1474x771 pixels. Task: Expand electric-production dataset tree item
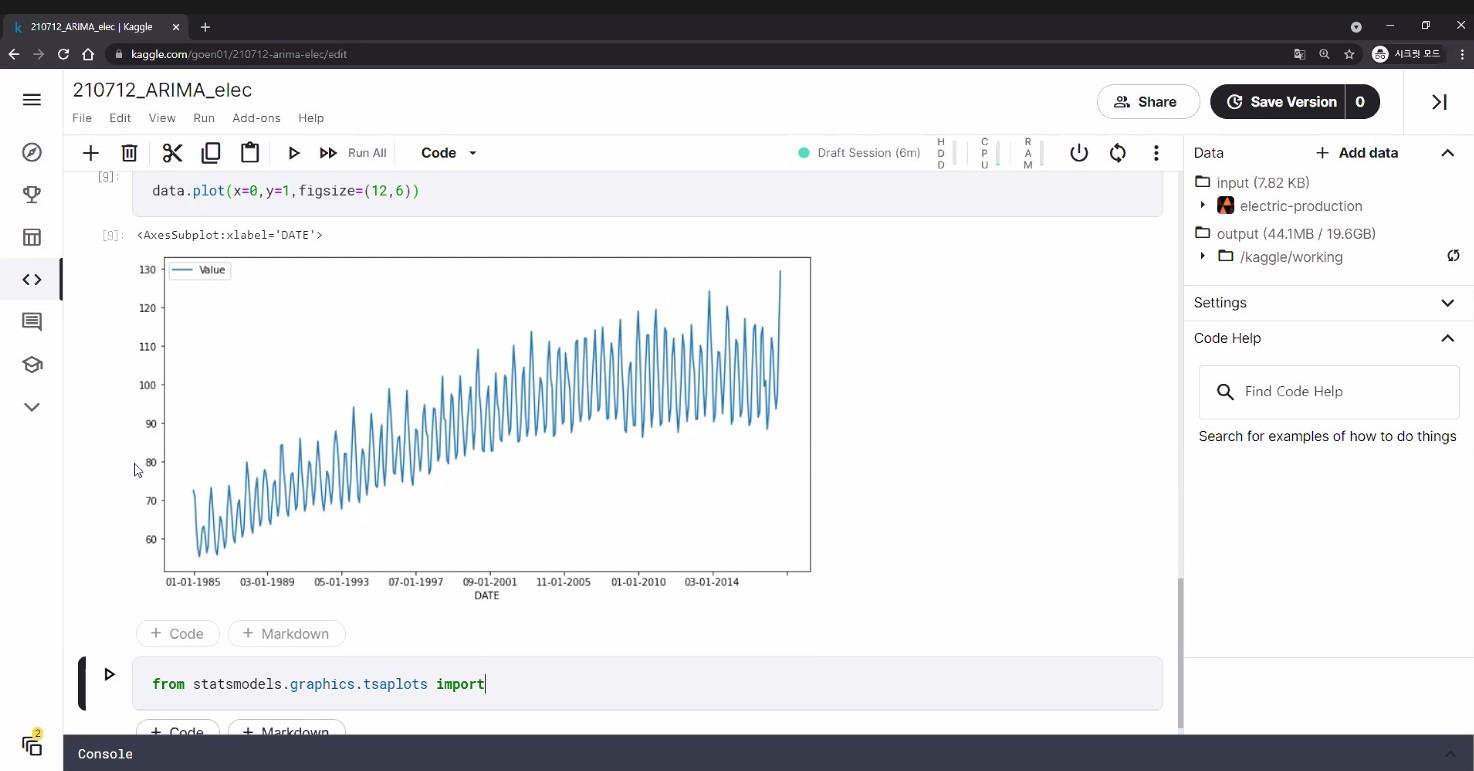click(1203, 206)
